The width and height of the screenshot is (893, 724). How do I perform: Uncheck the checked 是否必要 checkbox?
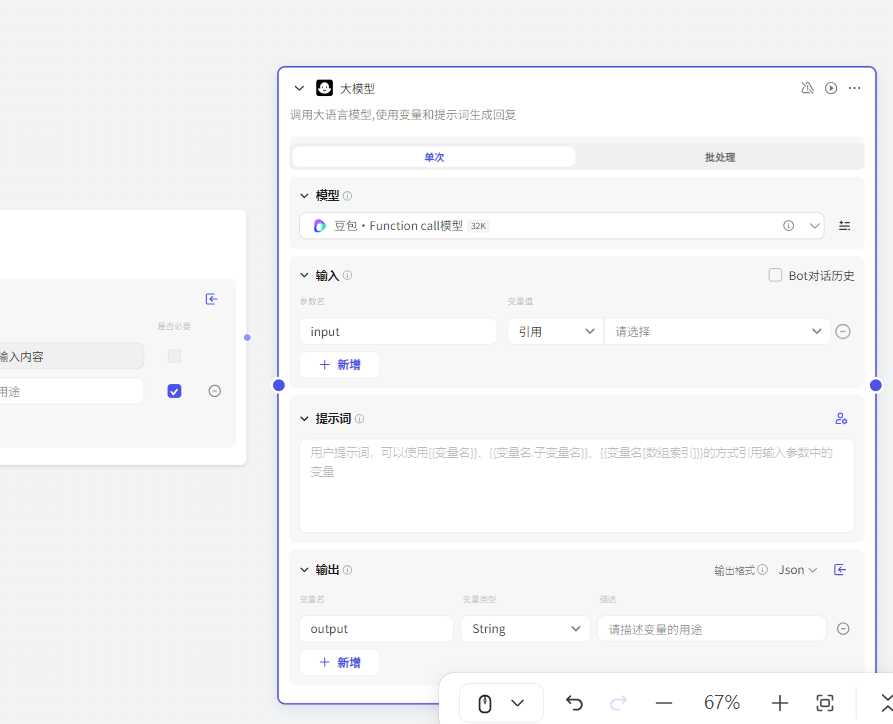pos(174,391)
